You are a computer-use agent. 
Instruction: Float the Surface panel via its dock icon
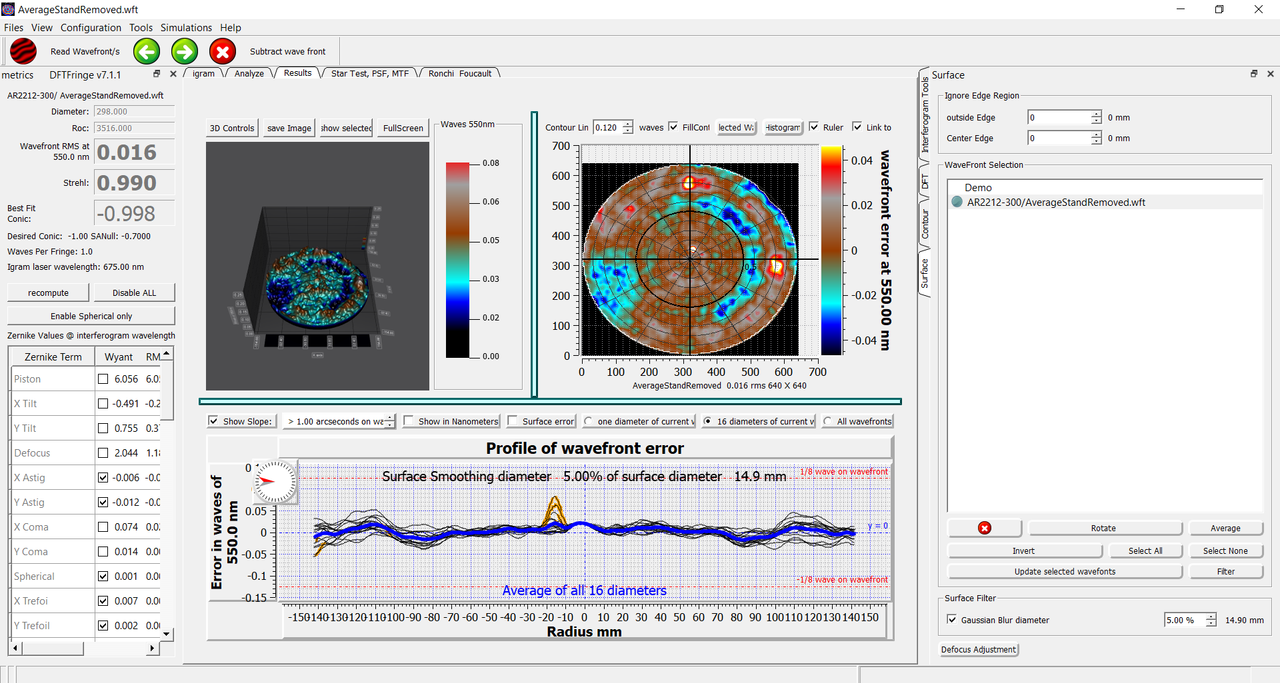click(1254, 74)
